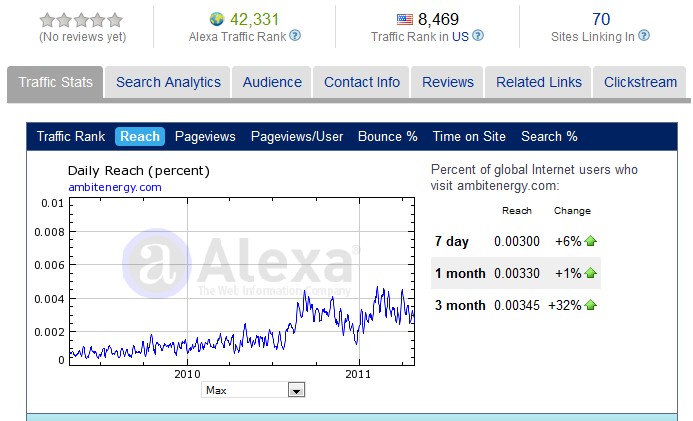Open the Reviews tab
Viewport: 693px width, 421px height.
[x=447, y=82]
